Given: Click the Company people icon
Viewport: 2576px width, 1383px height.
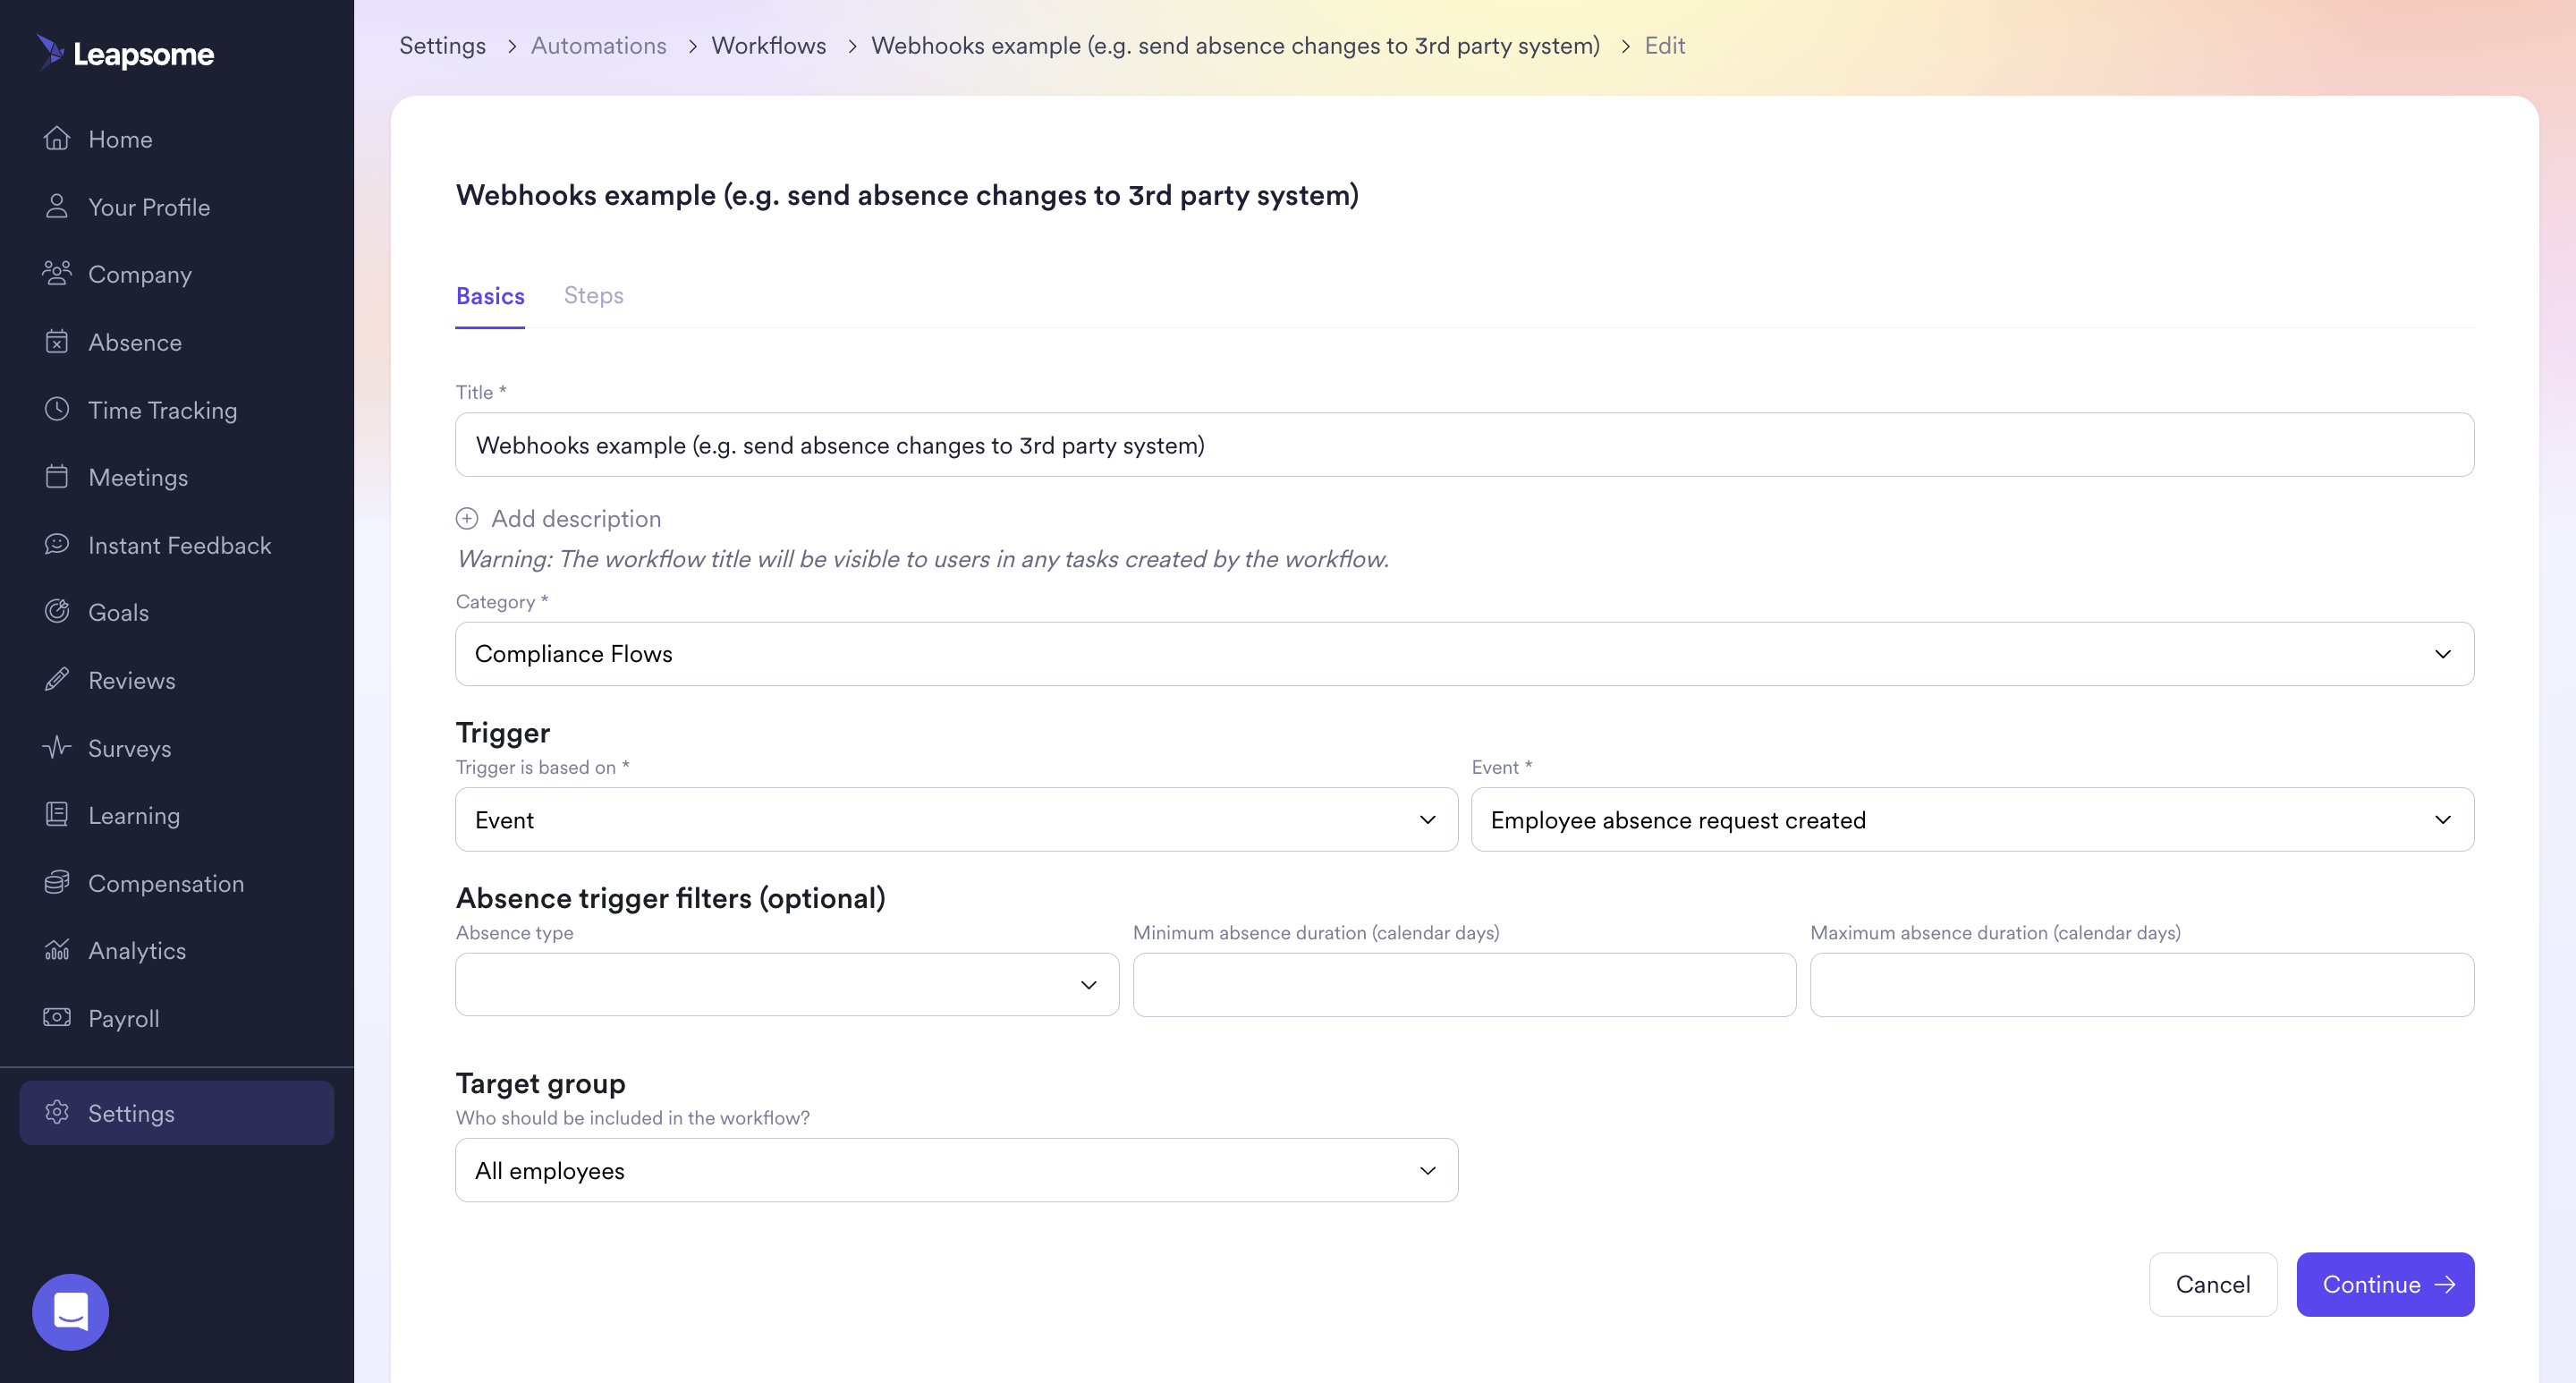Looking at the screenshot, I should [x=57, y=273].
